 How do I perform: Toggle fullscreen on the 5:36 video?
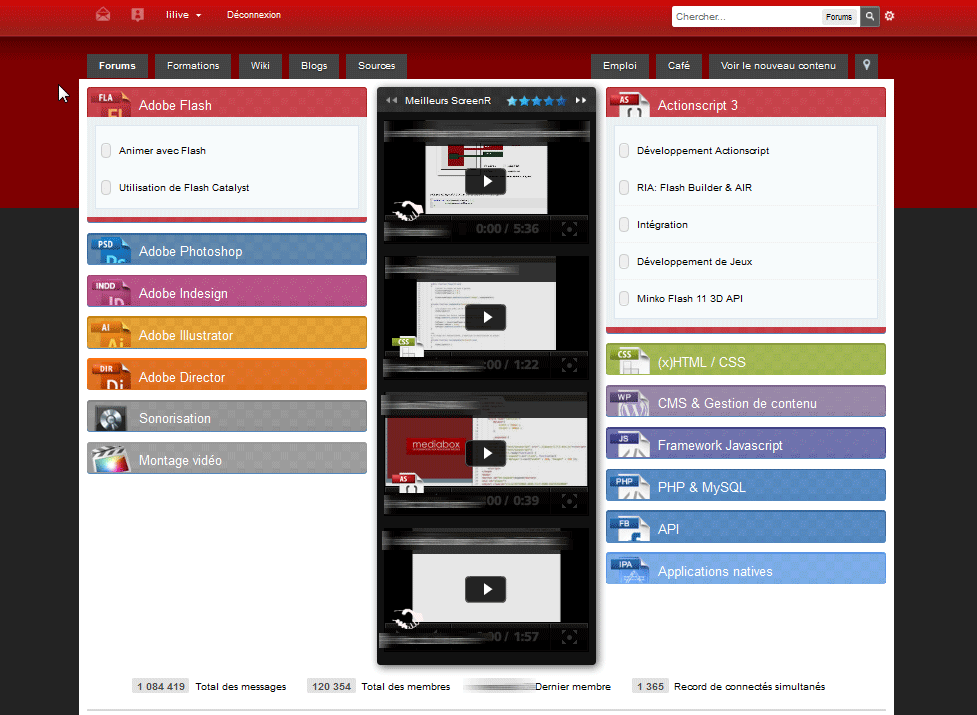click(x=569, y=229)
